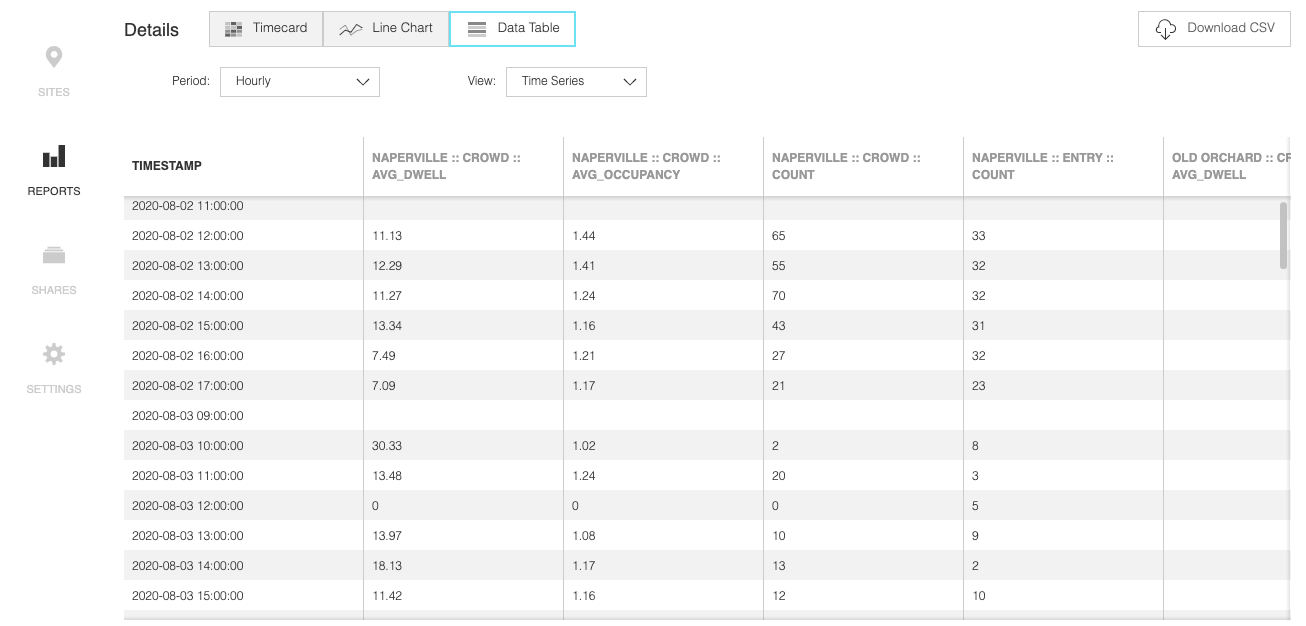This screenshot has width=1306, height=626.
Task: Click avg dwell value 13.97
Action: [x=387, y=536]
